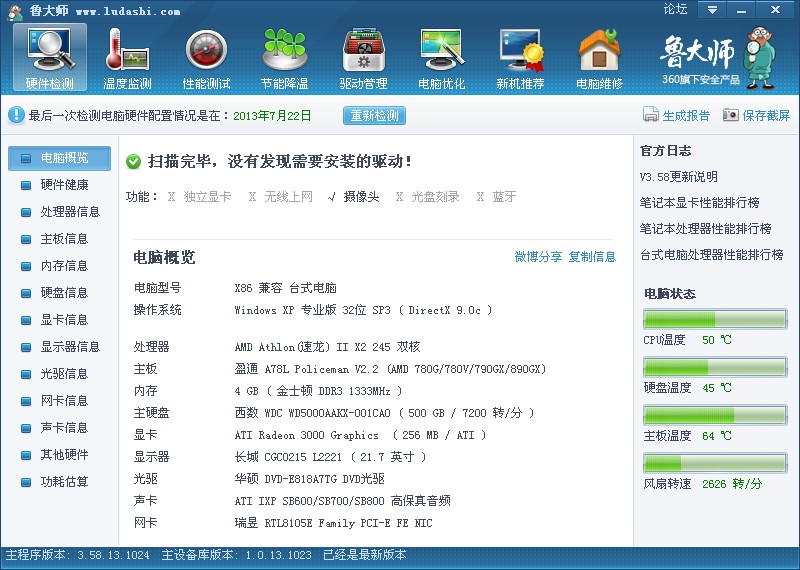Click the 主设备库版本 1.0.13.1023 status text
This screenshot has width=800, height=570.
pos(237,555)
